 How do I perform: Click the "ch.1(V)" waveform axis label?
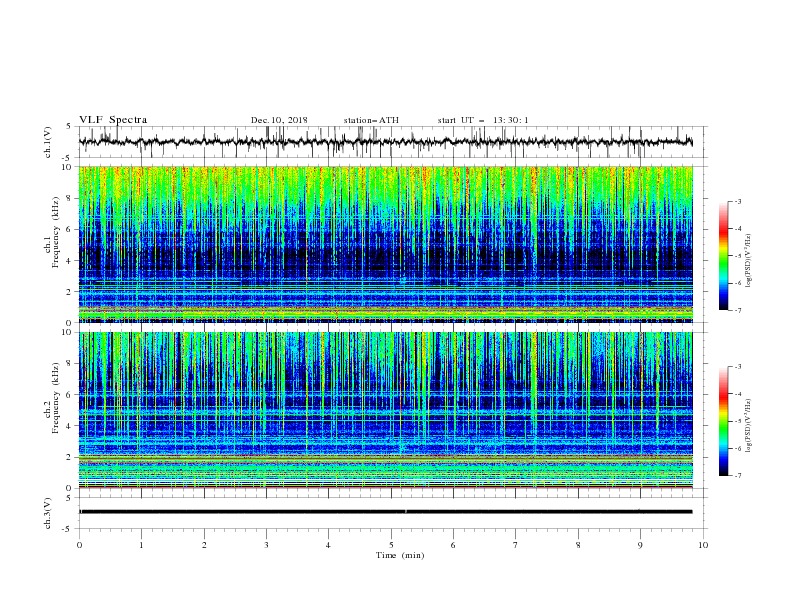coord(48,142)
